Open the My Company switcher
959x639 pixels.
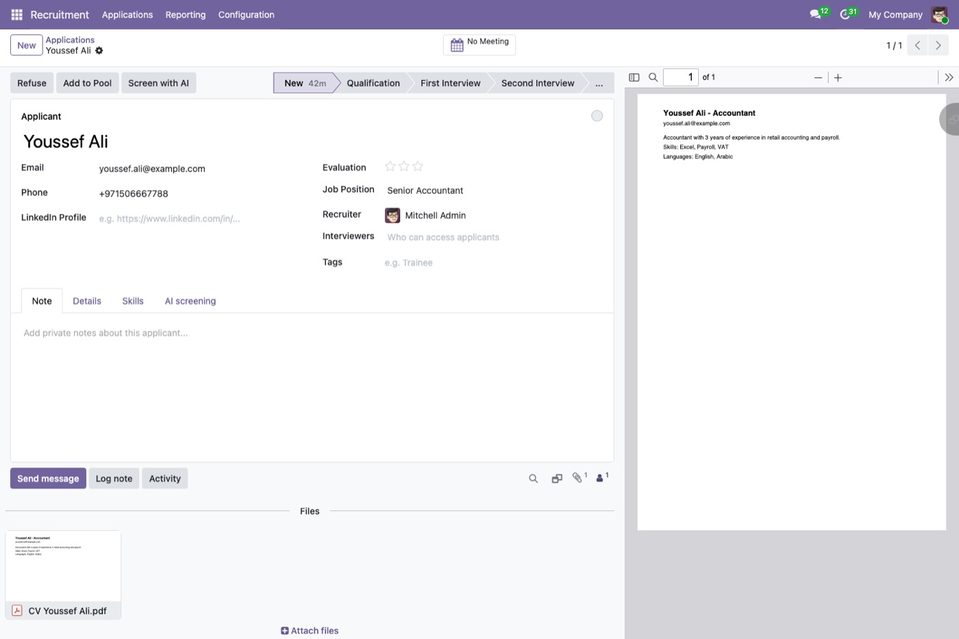click(x=895, y=15)
